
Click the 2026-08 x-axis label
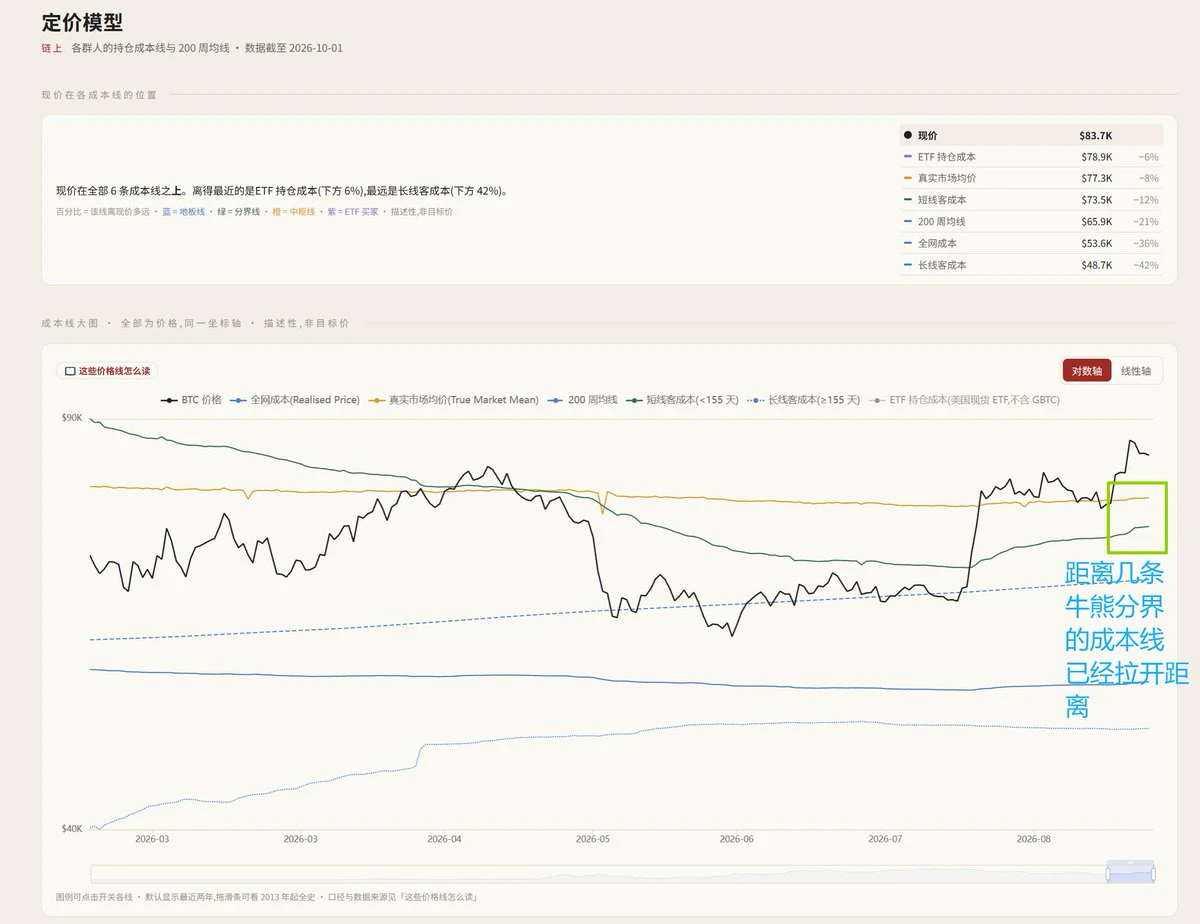[x=1034, y=840]
